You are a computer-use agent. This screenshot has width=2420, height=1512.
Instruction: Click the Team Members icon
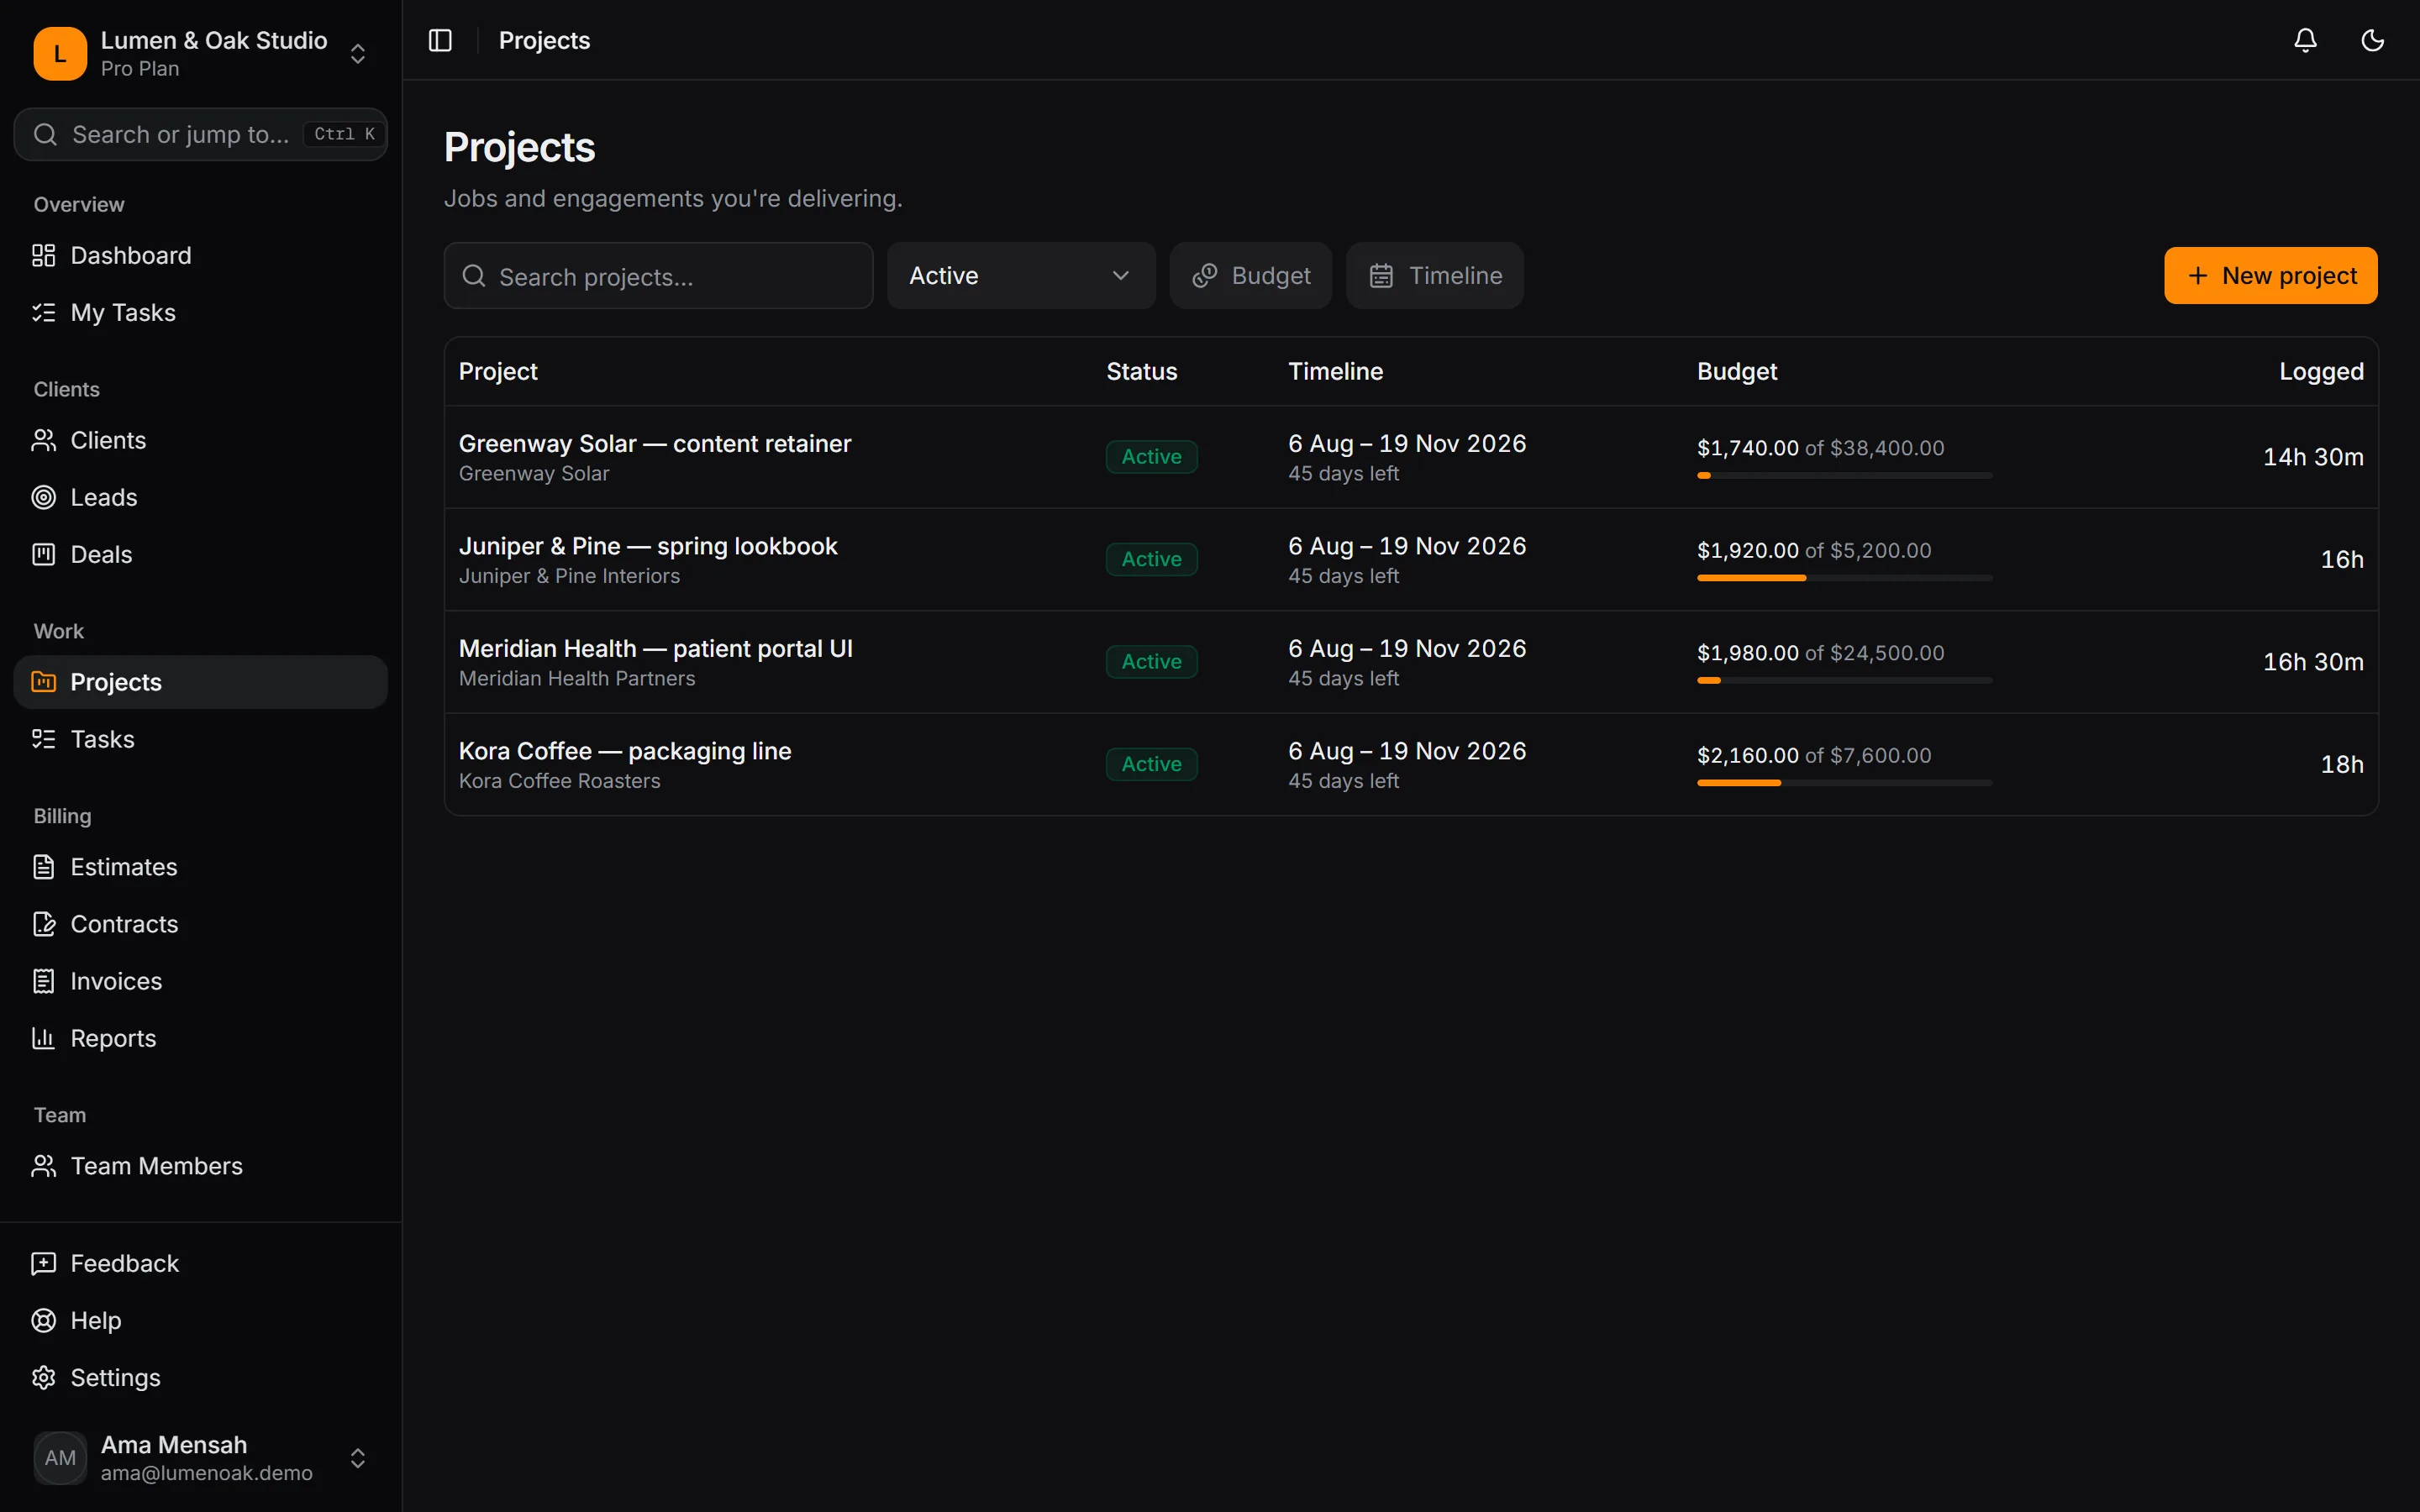click(44, 1166)
